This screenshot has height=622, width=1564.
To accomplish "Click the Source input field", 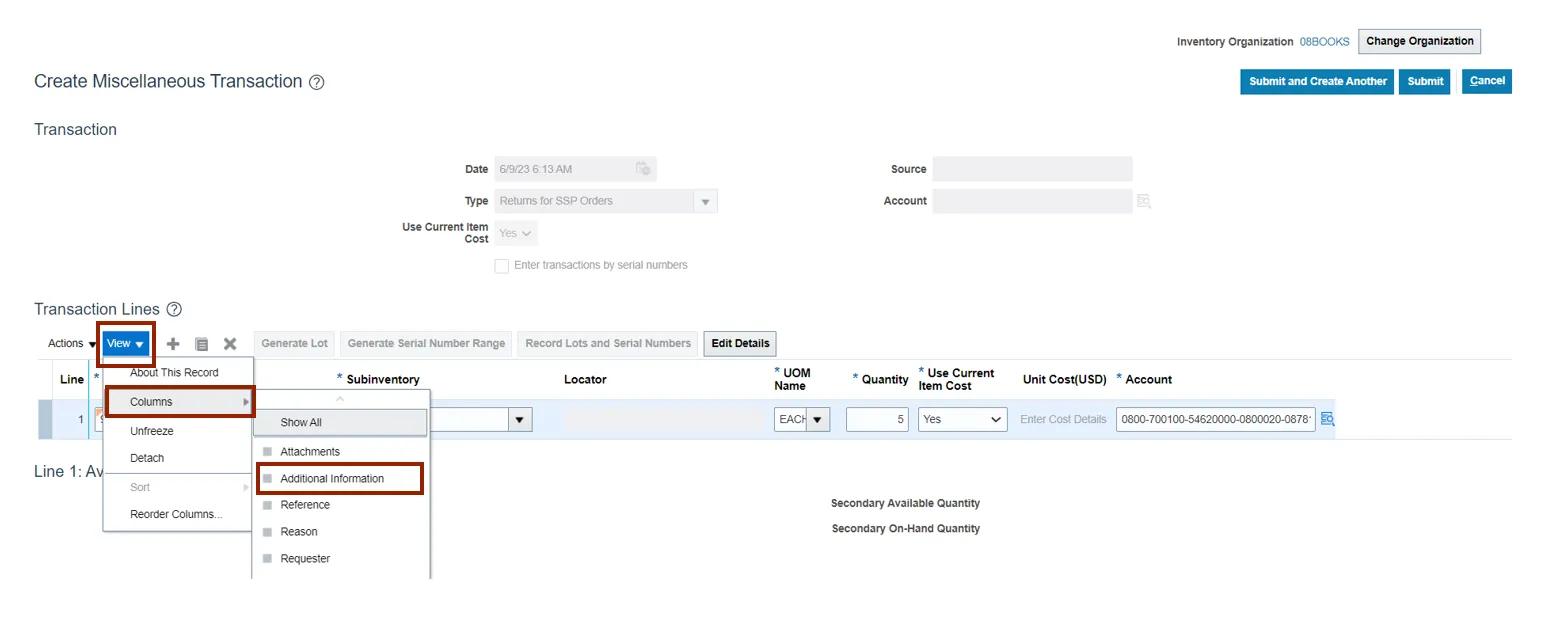I will coord(1033,169).
